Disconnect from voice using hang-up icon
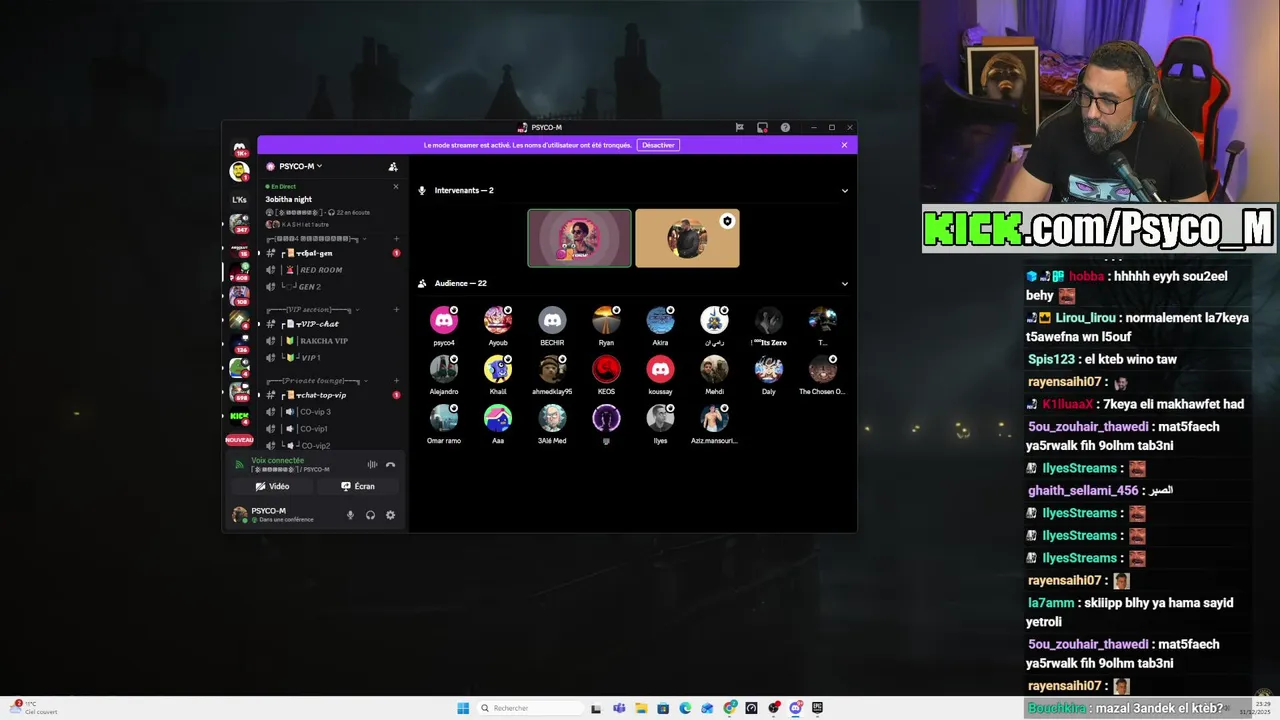This screenshot has width=1280, height=720. tap(390, 464)
